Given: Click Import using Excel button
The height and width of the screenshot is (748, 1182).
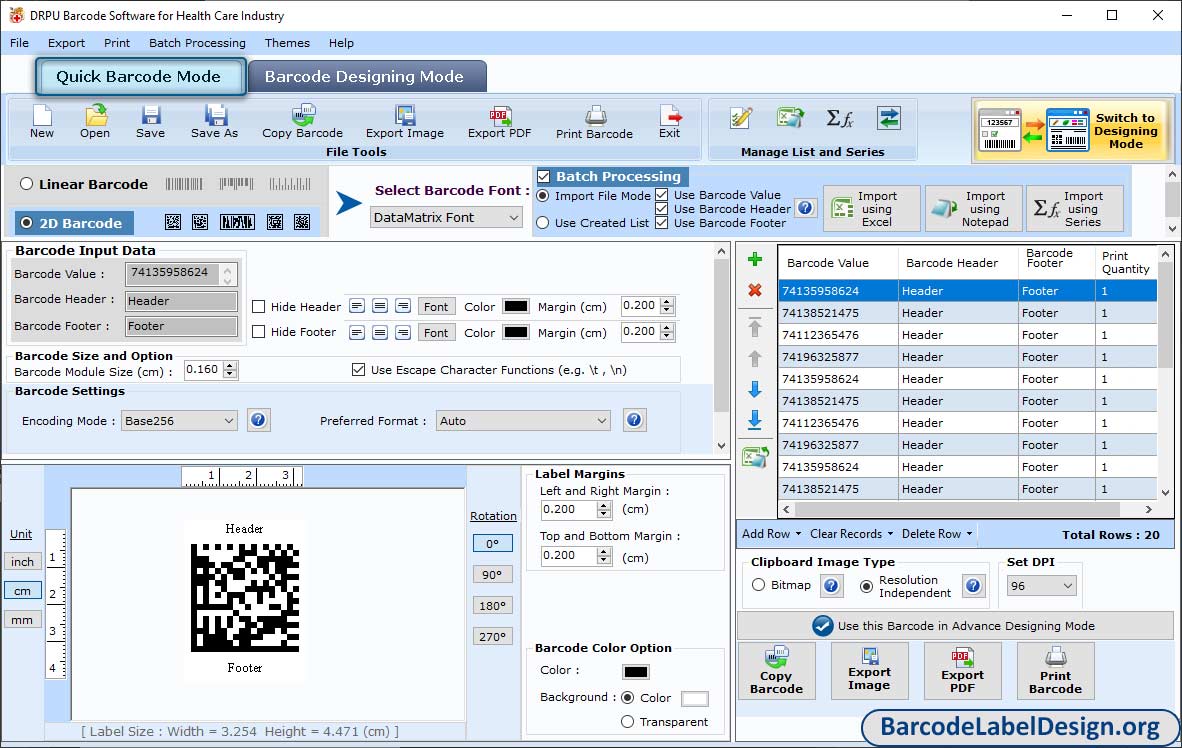Looking at the screenshot, I should coord(872,208).
